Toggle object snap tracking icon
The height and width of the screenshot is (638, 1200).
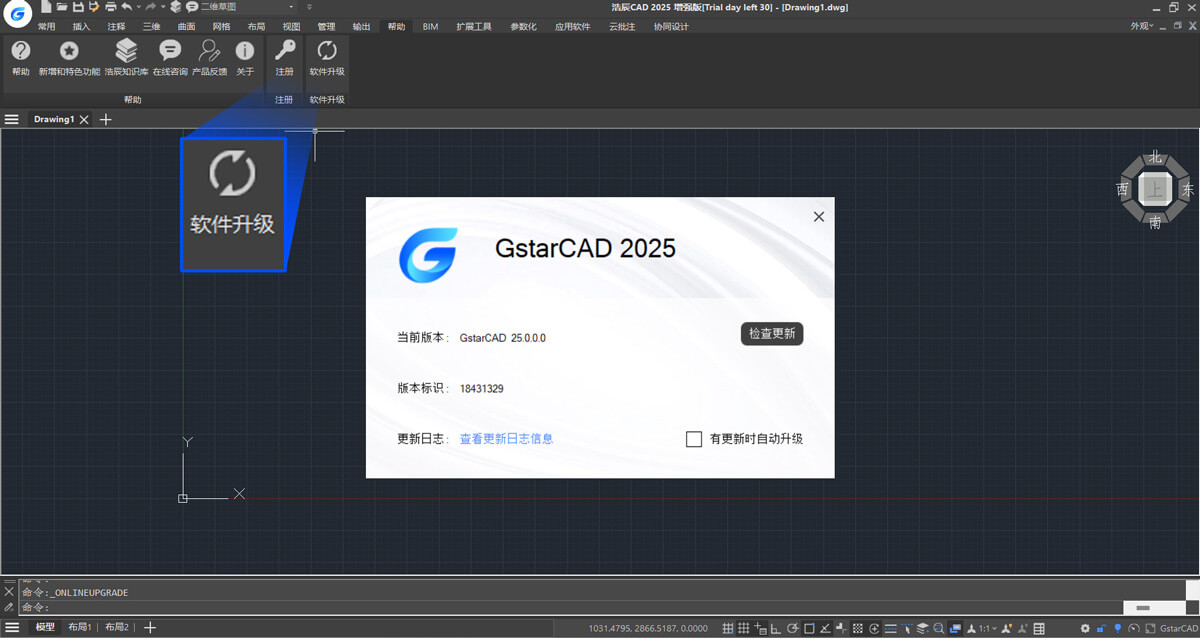click(824, 628)
